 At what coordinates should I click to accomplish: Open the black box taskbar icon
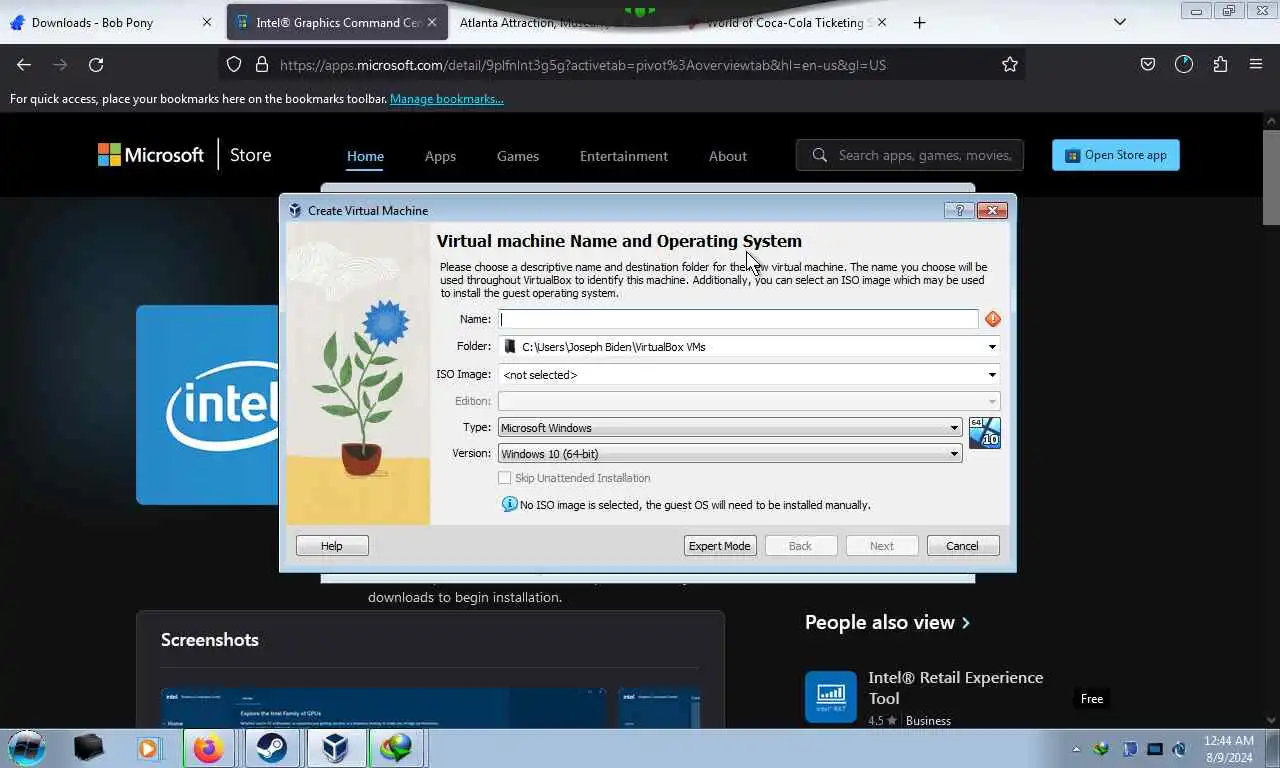tap(88, 748)
